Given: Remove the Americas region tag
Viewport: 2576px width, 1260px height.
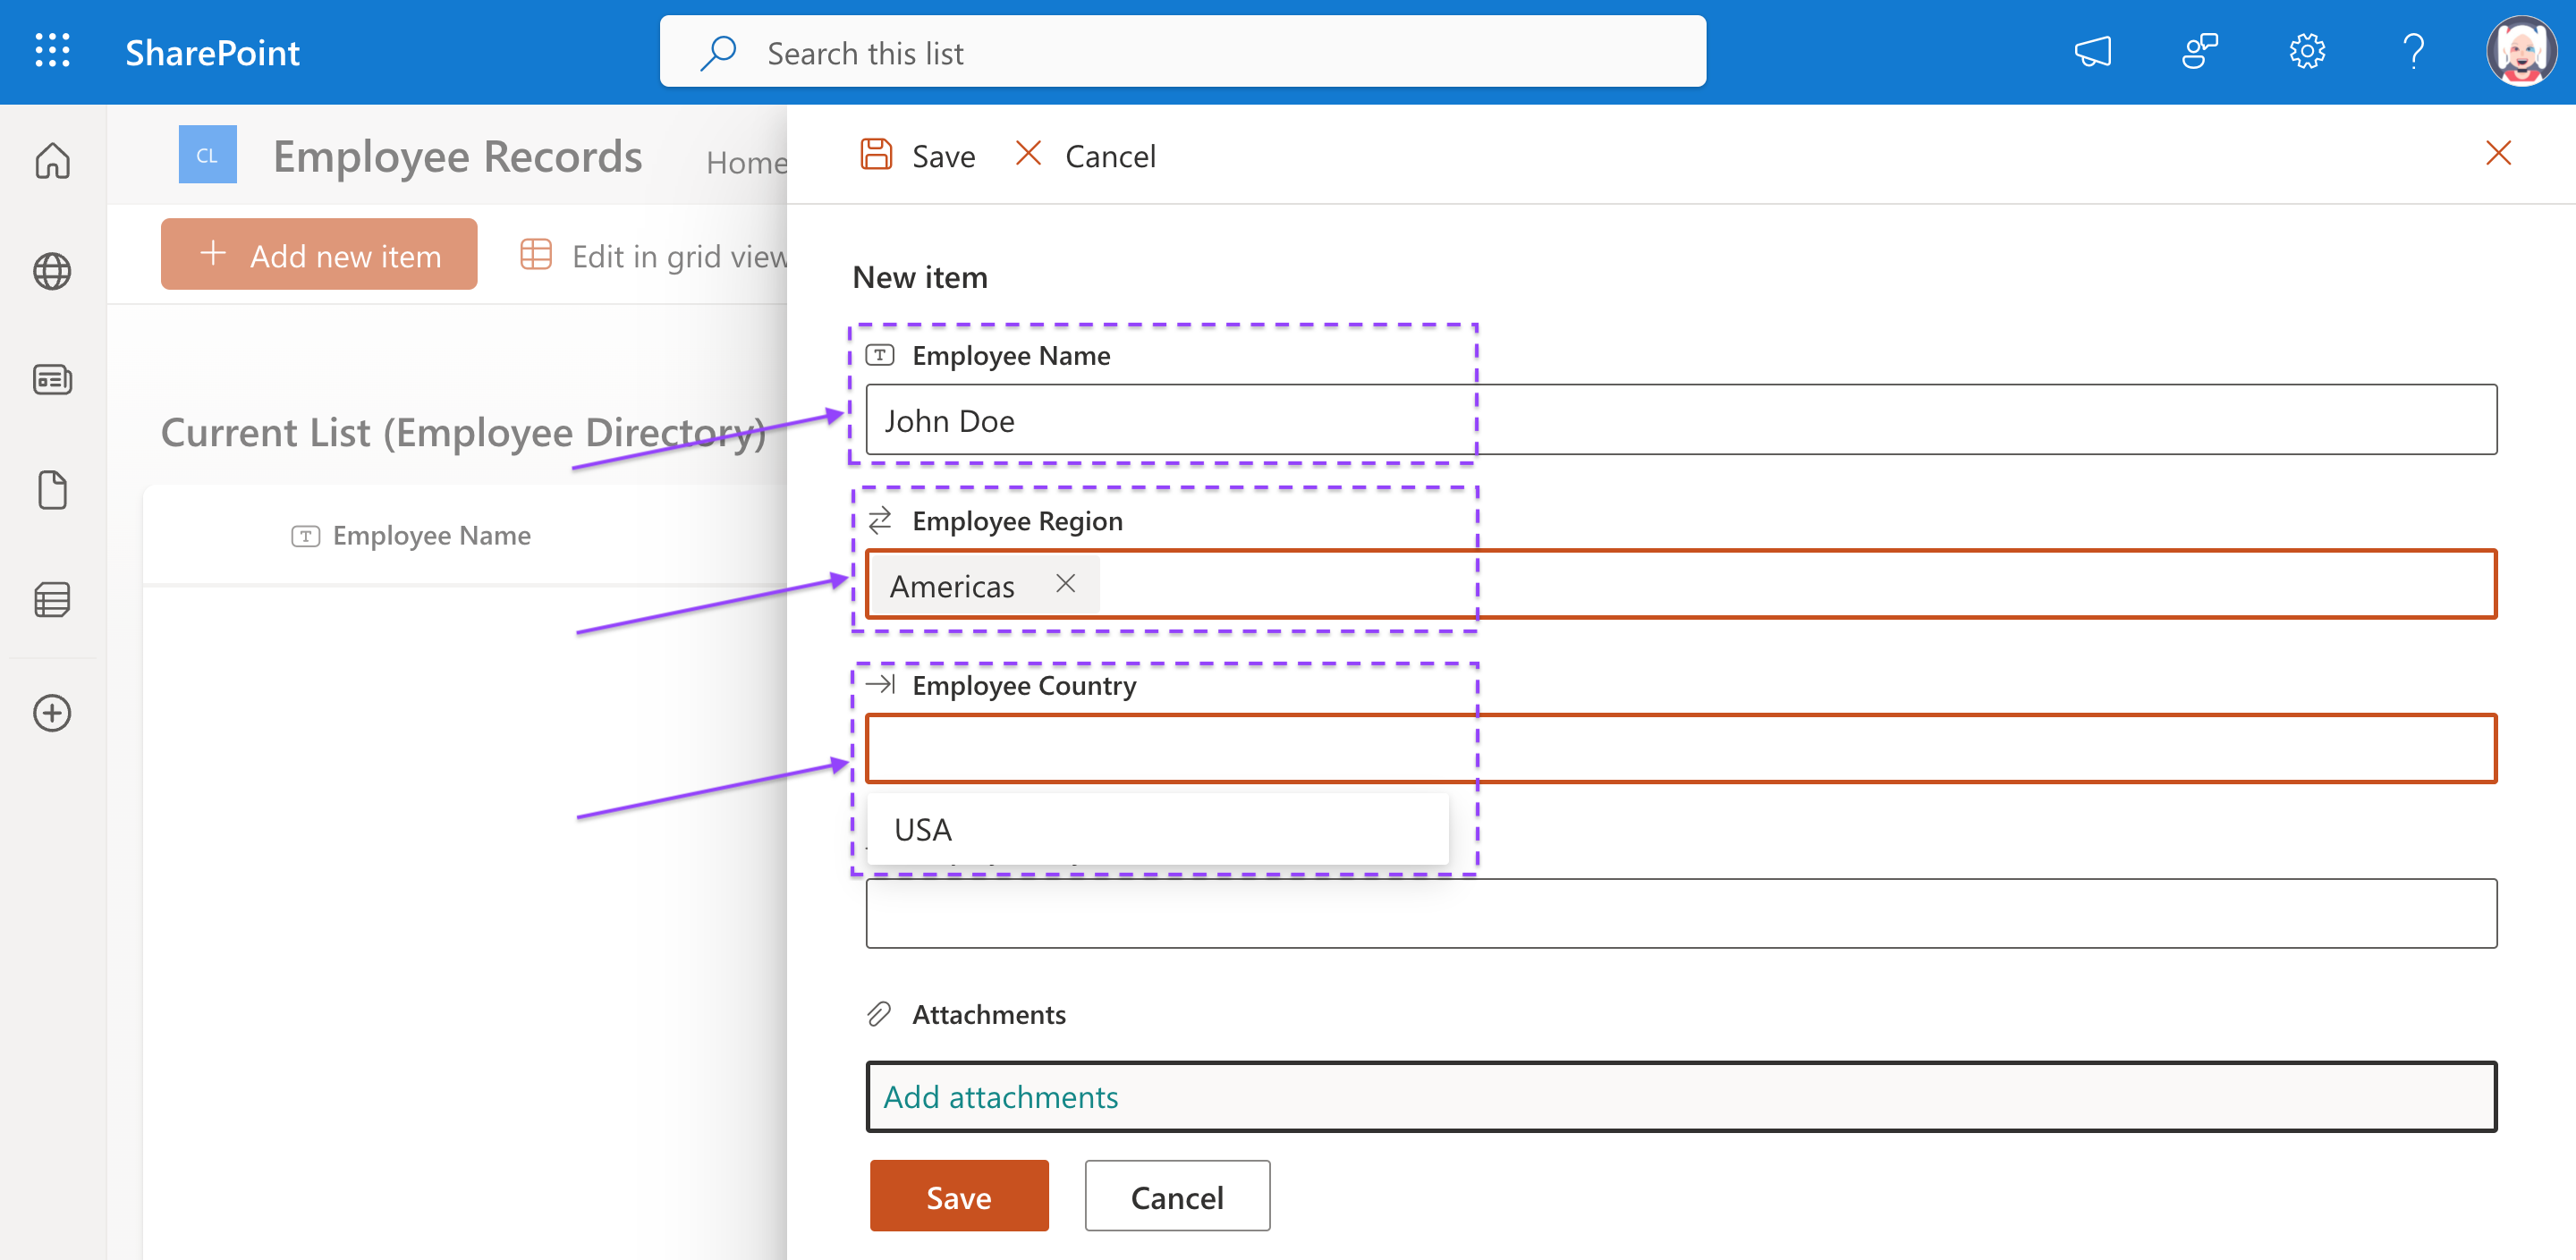Looking at the screenshot, I should (x=1065, y=585).
